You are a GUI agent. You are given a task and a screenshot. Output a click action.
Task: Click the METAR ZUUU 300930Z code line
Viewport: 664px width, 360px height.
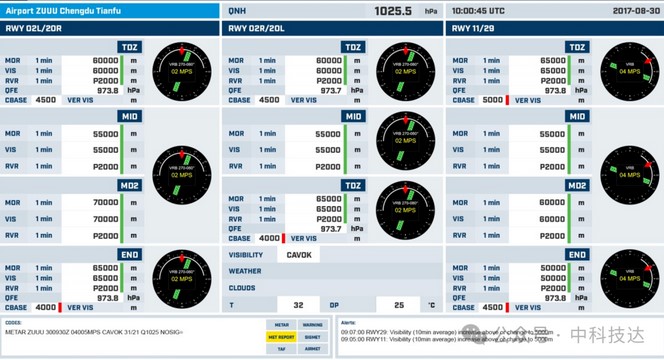94,332
